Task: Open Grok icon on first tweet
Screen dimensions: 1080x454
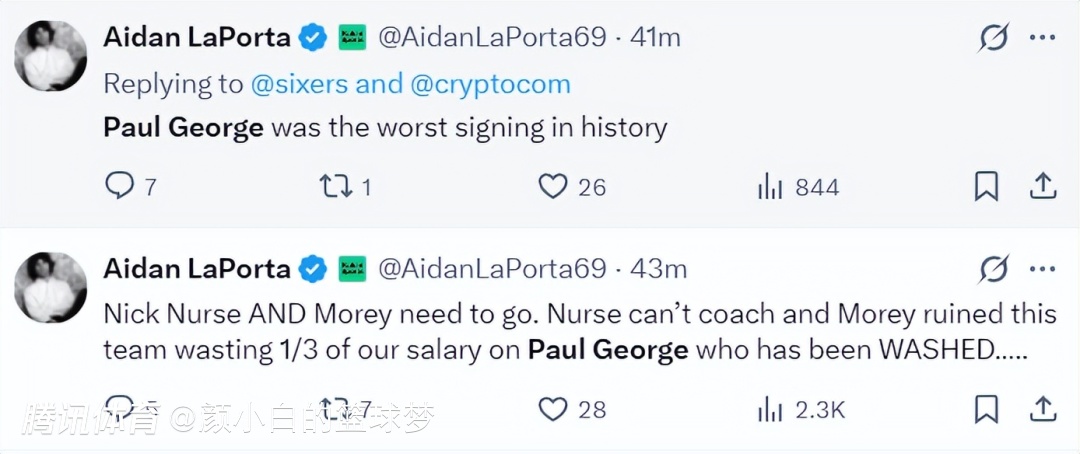Action: coord(993,39)
